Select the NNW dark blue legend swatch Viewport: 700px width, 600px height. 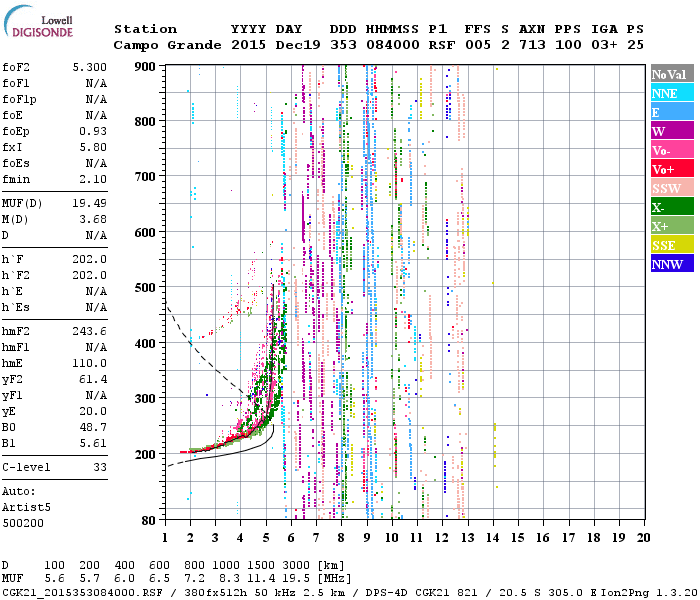pyautogui.click(x=672, y=263)
